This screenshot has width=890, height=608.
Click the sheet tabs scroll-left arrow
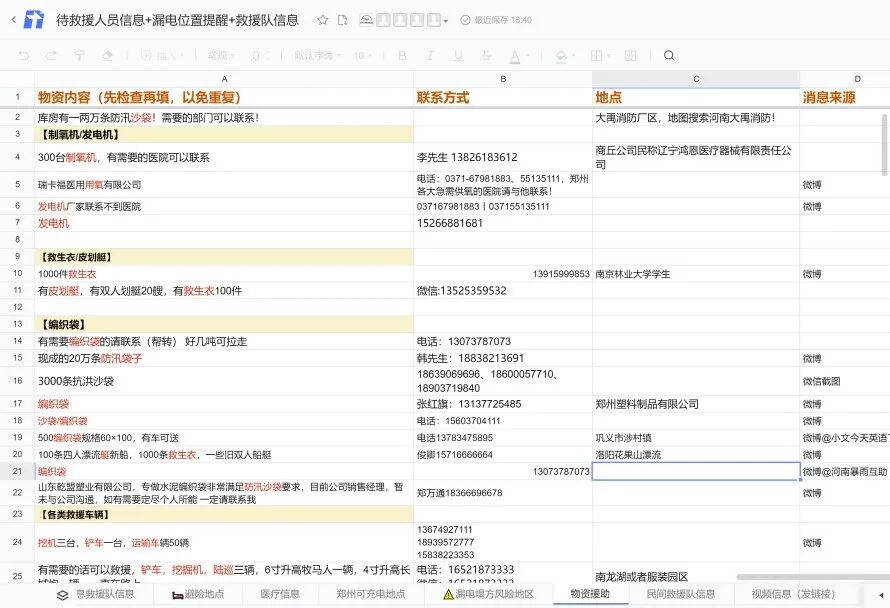[881, 595]
